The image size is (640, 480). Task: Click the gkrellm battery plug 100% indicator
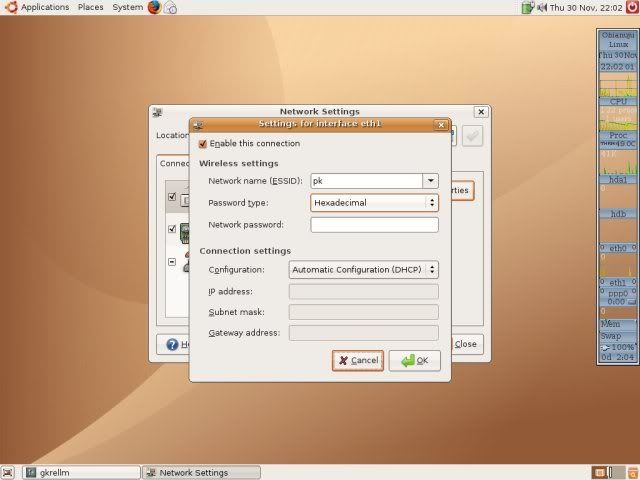(x=618, y=347)
